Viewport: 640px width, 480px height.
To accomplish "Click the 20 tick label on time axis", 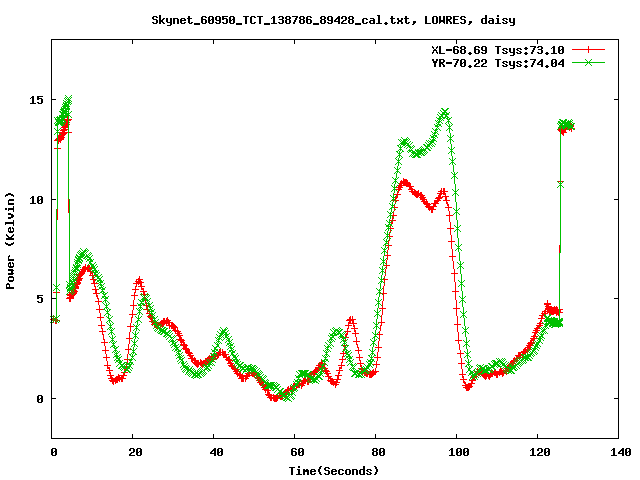I will point(134,452).
